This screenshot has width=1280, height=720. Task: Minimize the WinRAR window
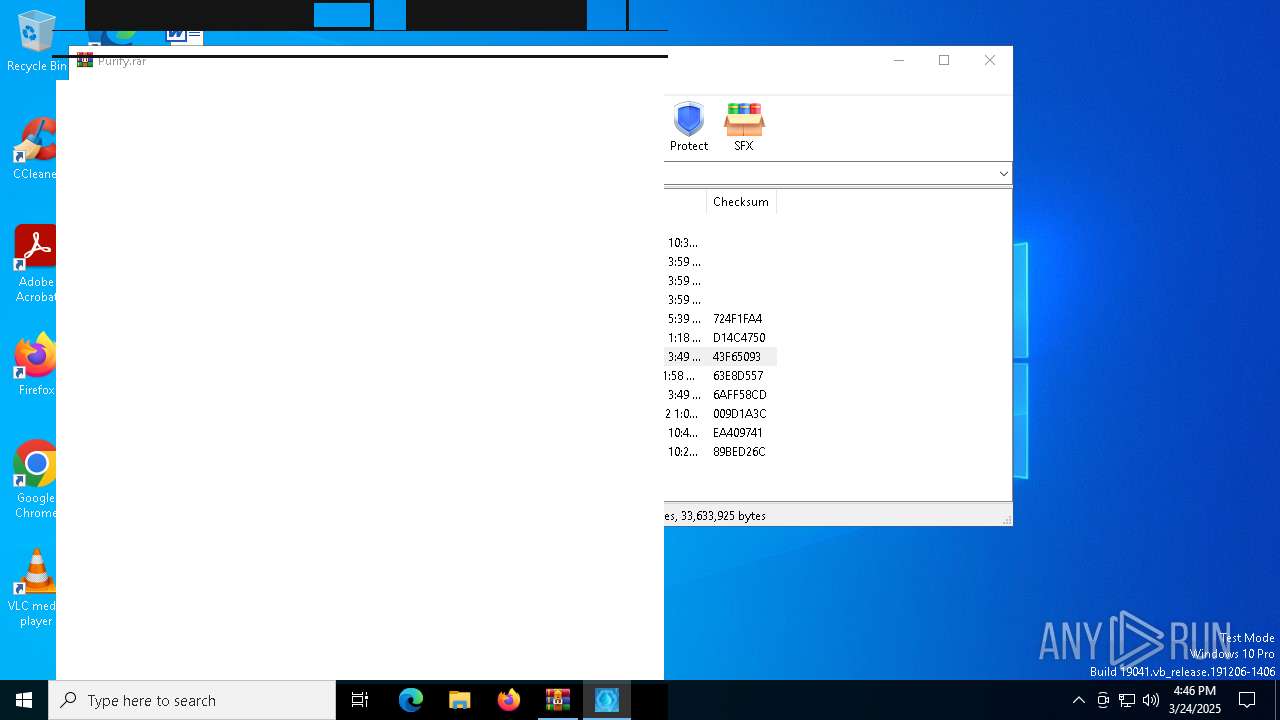coord(898,60)
